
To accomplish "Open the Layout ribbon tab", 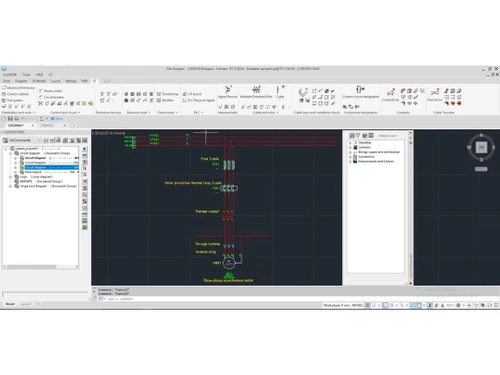I will click(x=55, y=81).
